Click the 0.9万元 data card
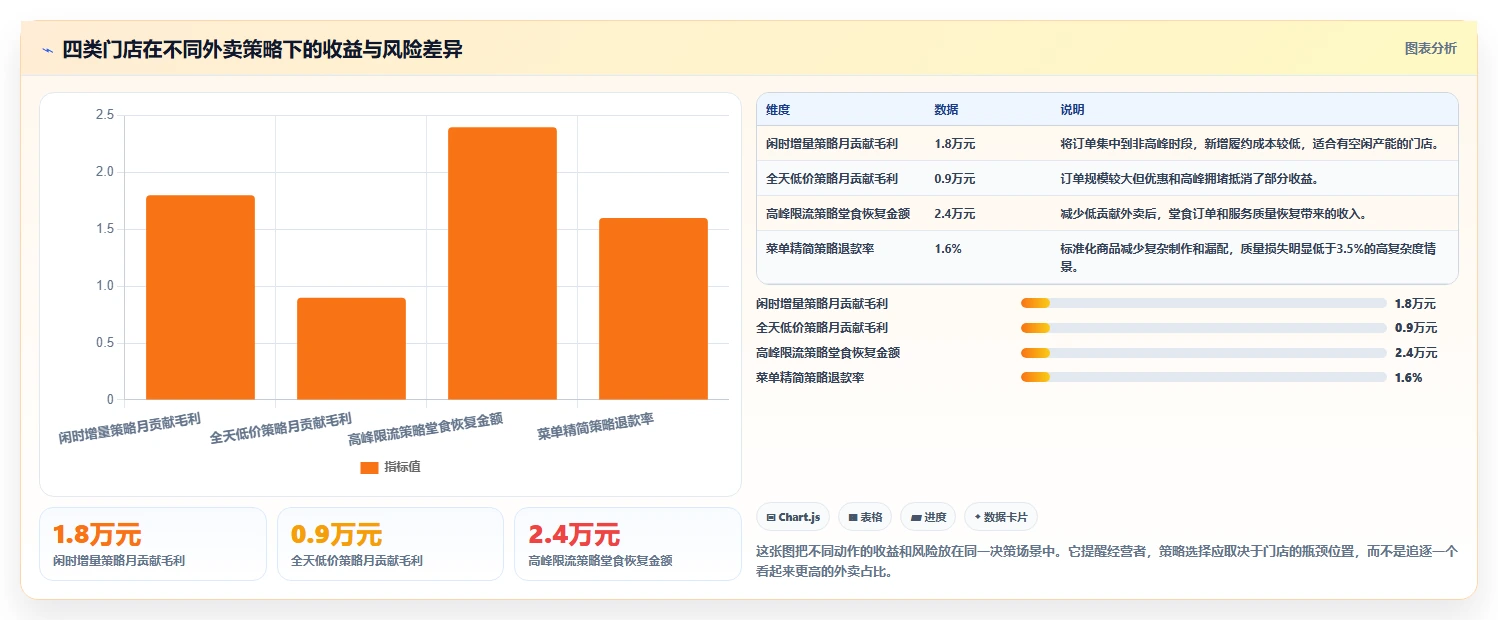The height and width of the screenshot is (620, 1498). pyautogui.click(x=390, y=544)
